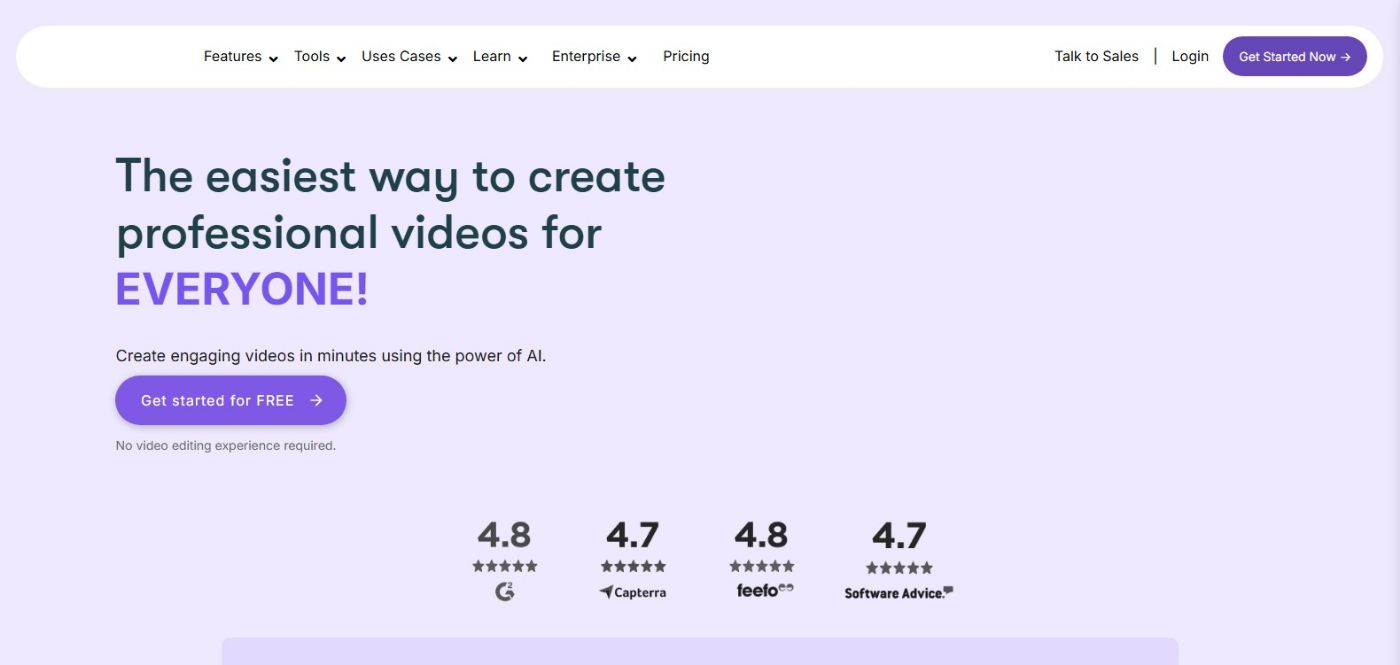
Task: Click the Capterra star rating row
Action: point(633,566)
